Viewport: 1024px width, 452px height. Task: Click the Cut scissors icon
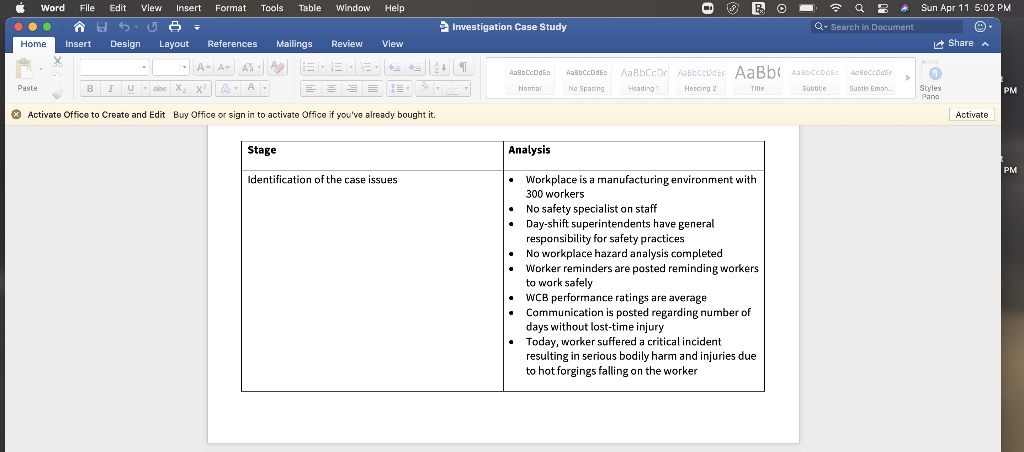point(57,62)
